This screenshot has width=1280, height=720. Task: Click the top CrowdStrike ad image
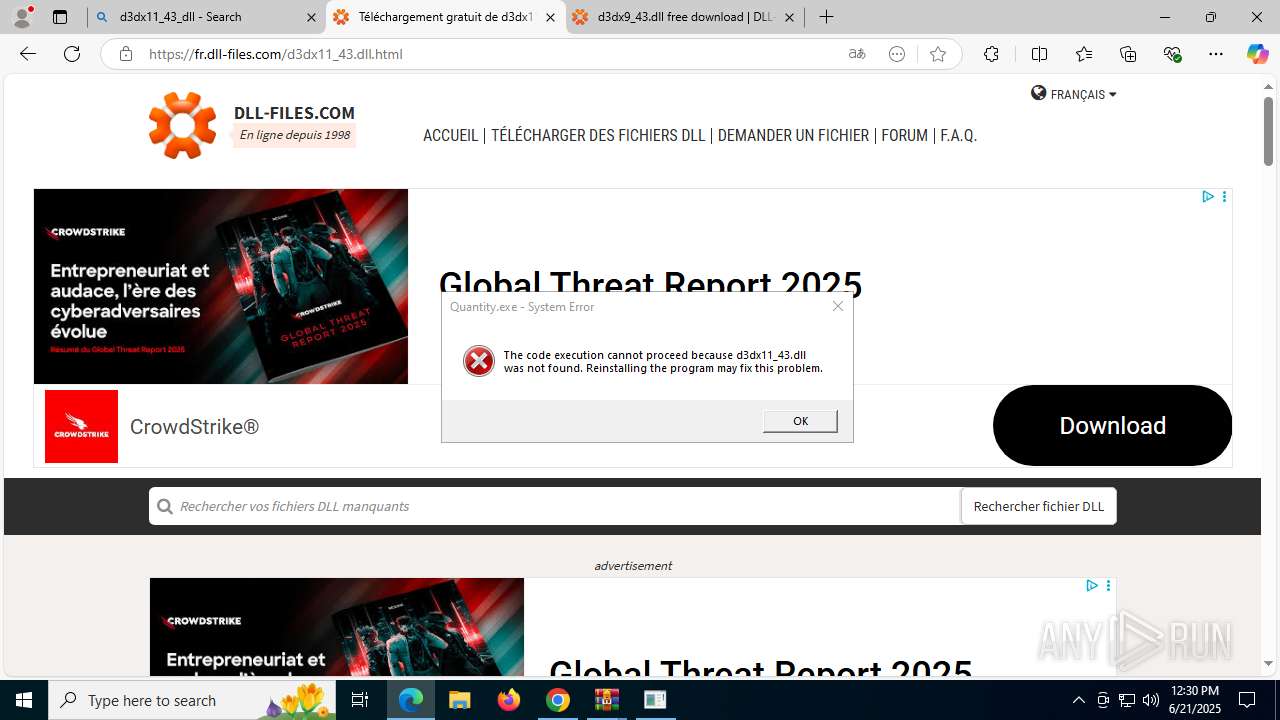(x=221, y=286)
